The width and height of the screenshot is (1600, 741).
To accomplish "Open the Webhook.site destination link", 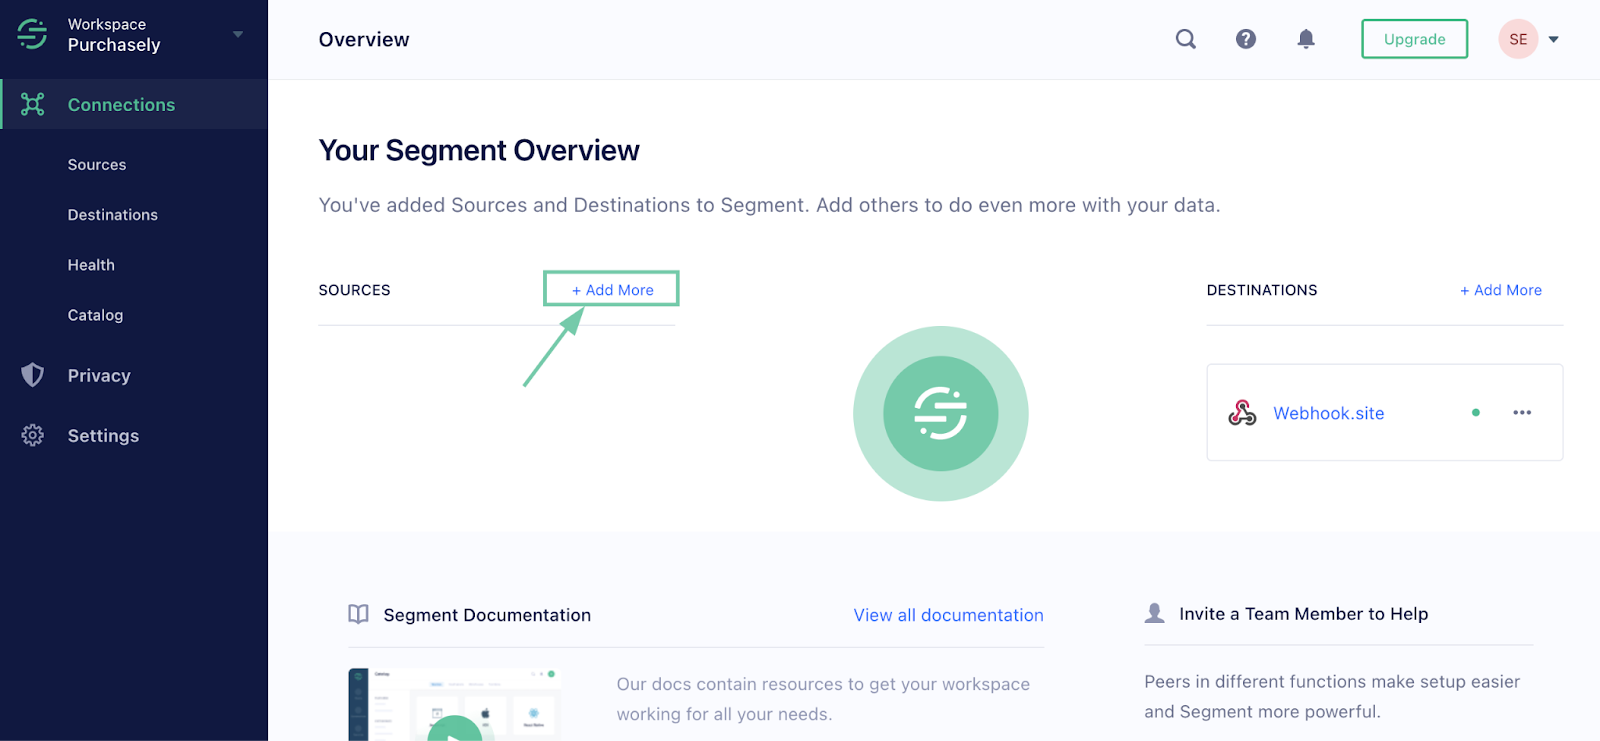I will coord(1329,413).
